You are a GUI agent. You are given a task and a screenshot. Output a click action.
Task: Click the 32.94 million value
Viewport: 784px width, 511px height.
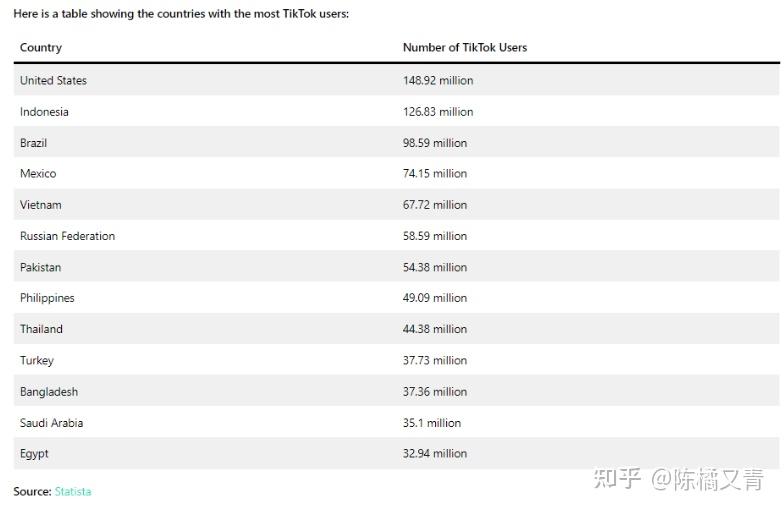[435, 454]
